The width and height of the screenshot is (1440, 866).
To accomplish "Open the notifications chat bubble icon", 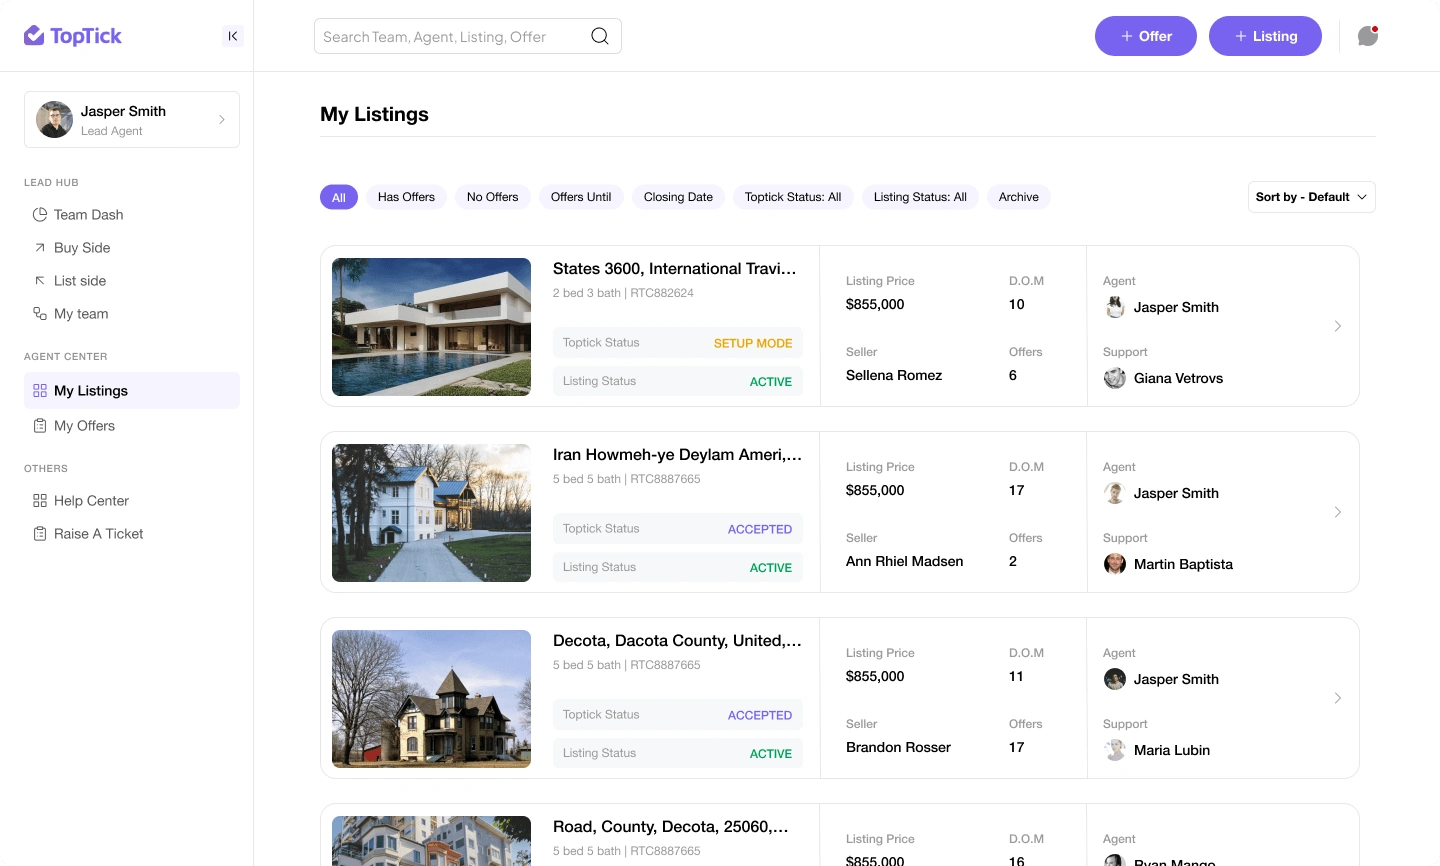I will (1368, 36).
